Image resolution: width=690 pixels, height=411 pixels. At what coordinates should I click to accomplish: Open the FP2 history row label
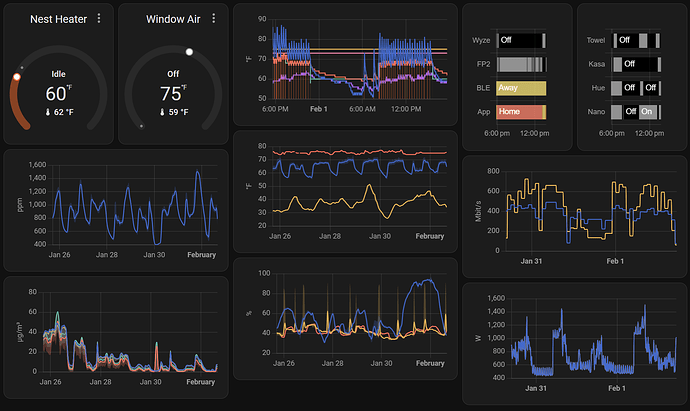[483, 64]
